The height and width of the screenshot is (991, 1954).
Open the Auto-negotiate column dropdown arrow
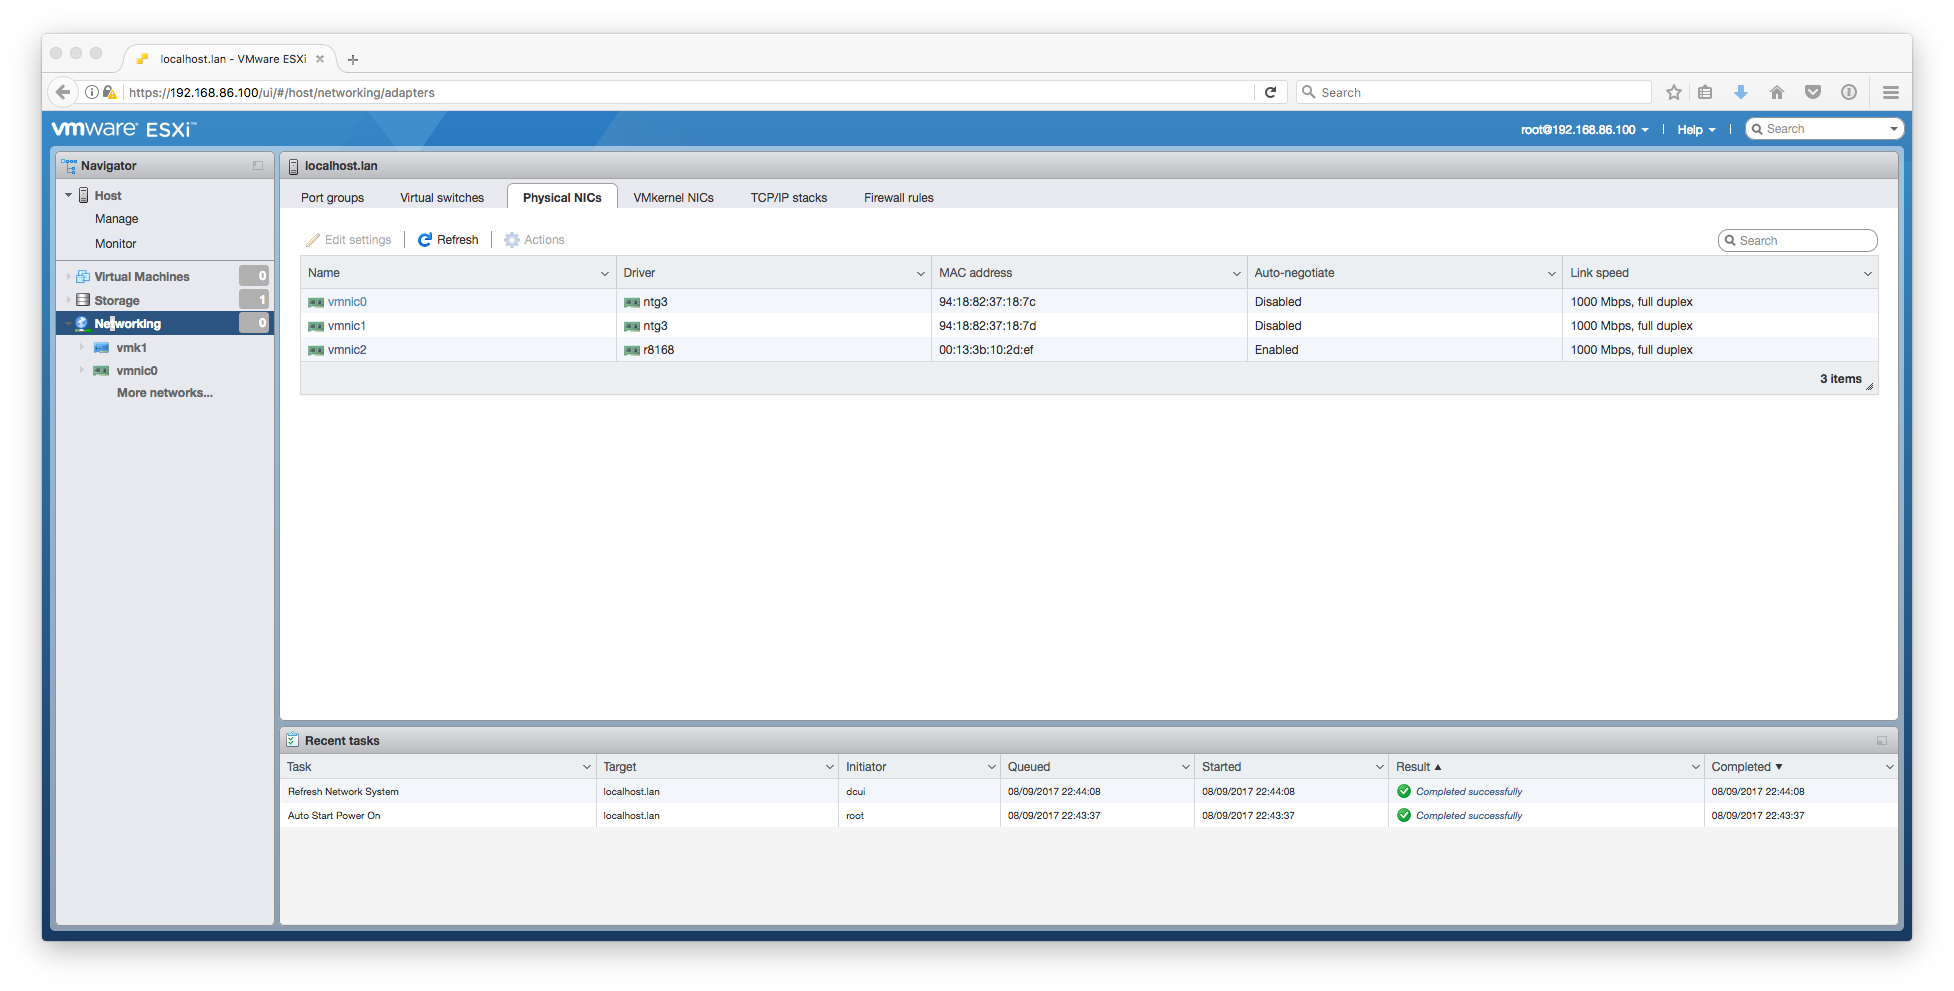[1551, 274]
